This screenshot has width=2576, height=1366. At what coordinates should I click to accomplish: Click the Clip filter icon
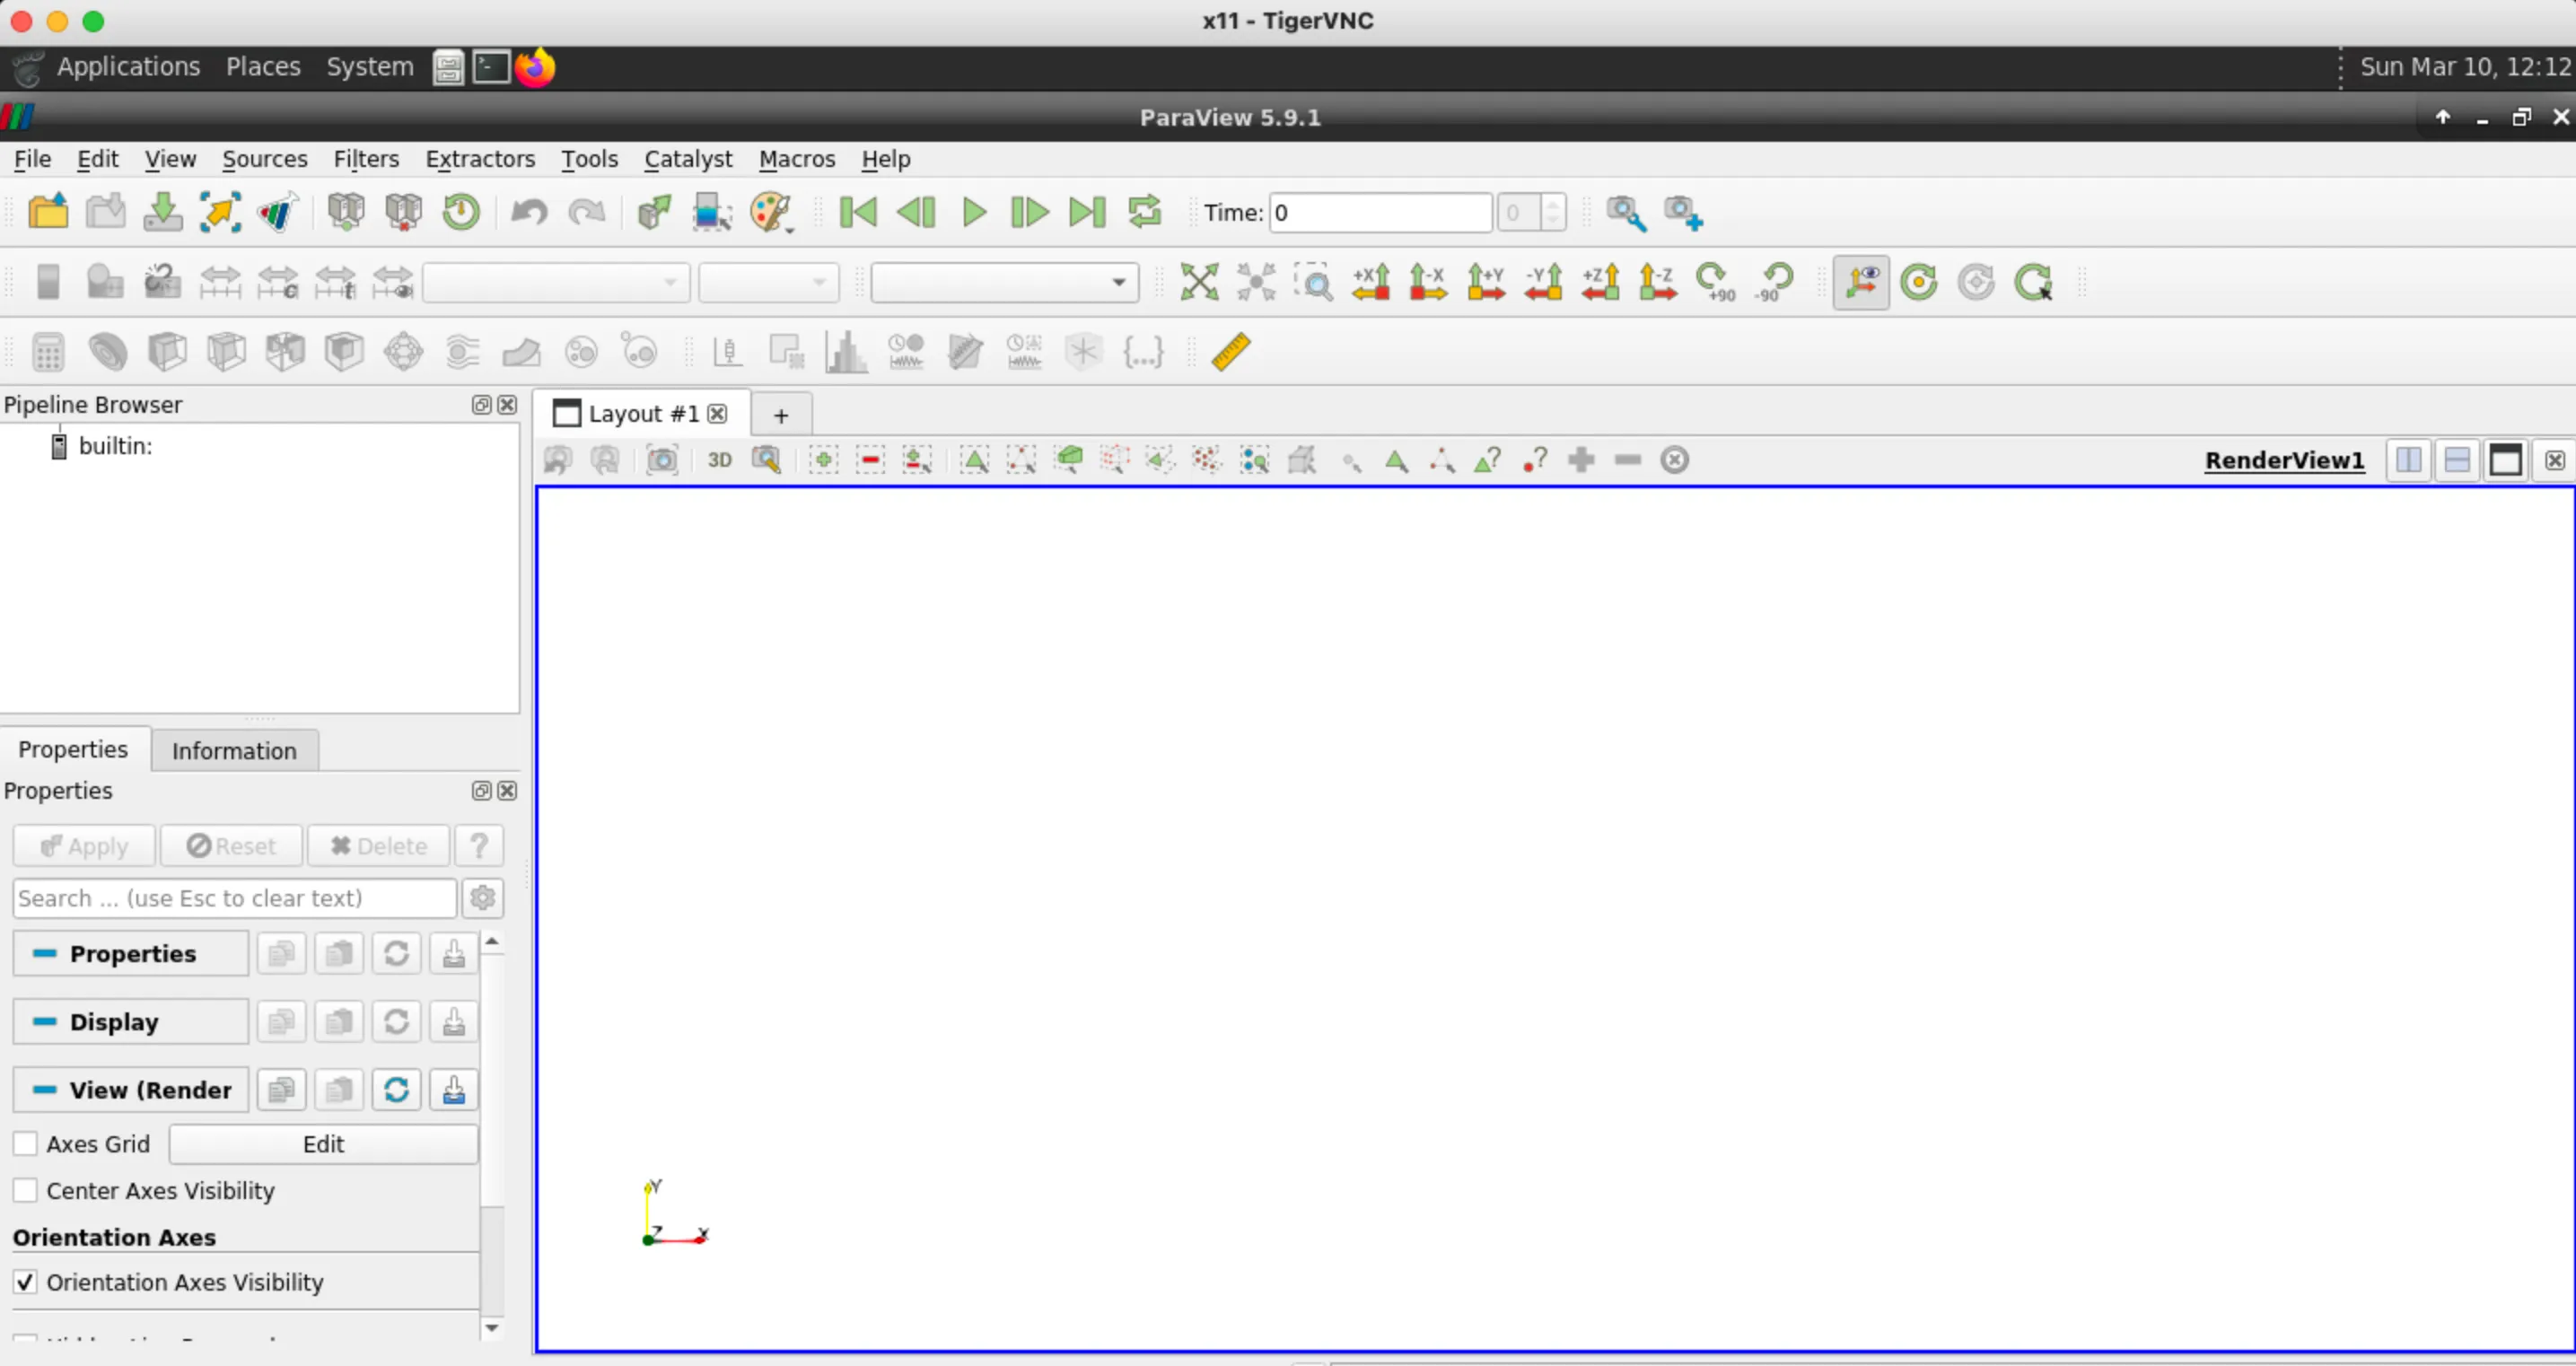click(167, 352)
